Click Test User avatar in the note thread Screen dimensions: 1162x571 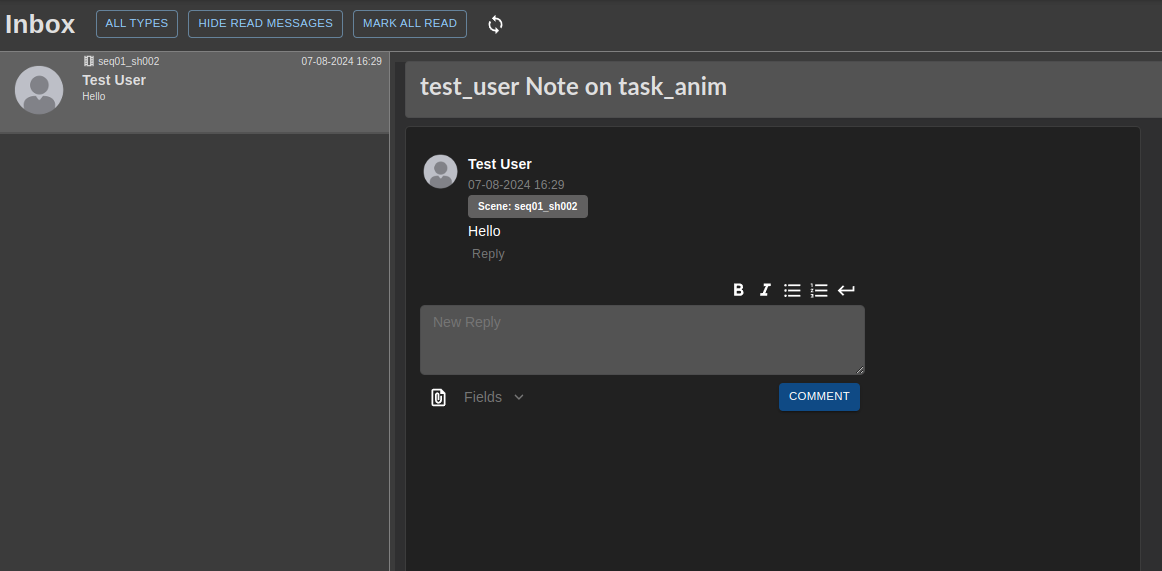click(x=441, y=172)
